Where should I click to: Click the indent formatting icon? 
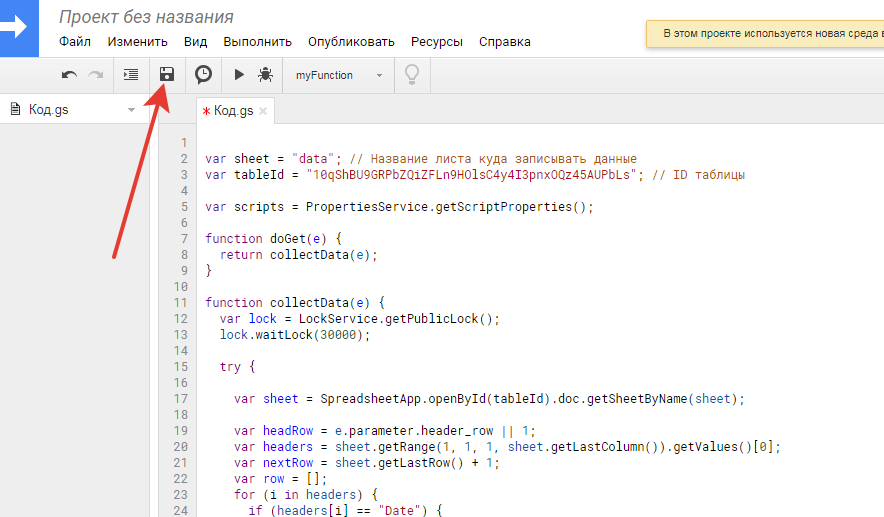click(x=131, y=74)
